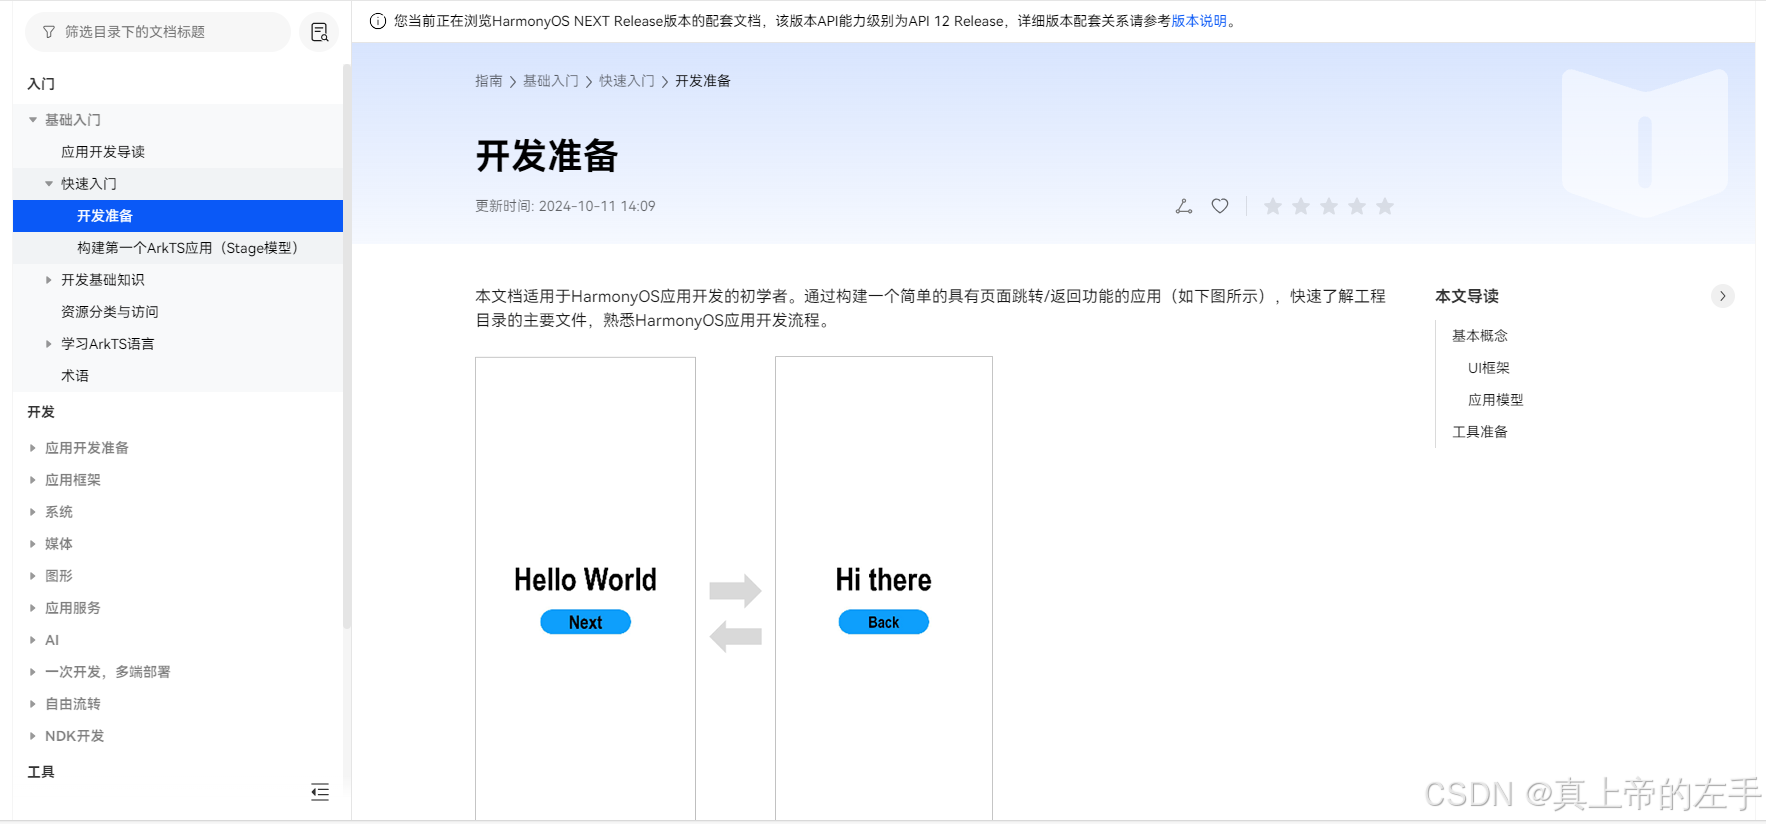1766x824 pixels.
Task: Expand the 学习ArkTS语言 node
Action: pyautogui.click(x=49, y=344)
